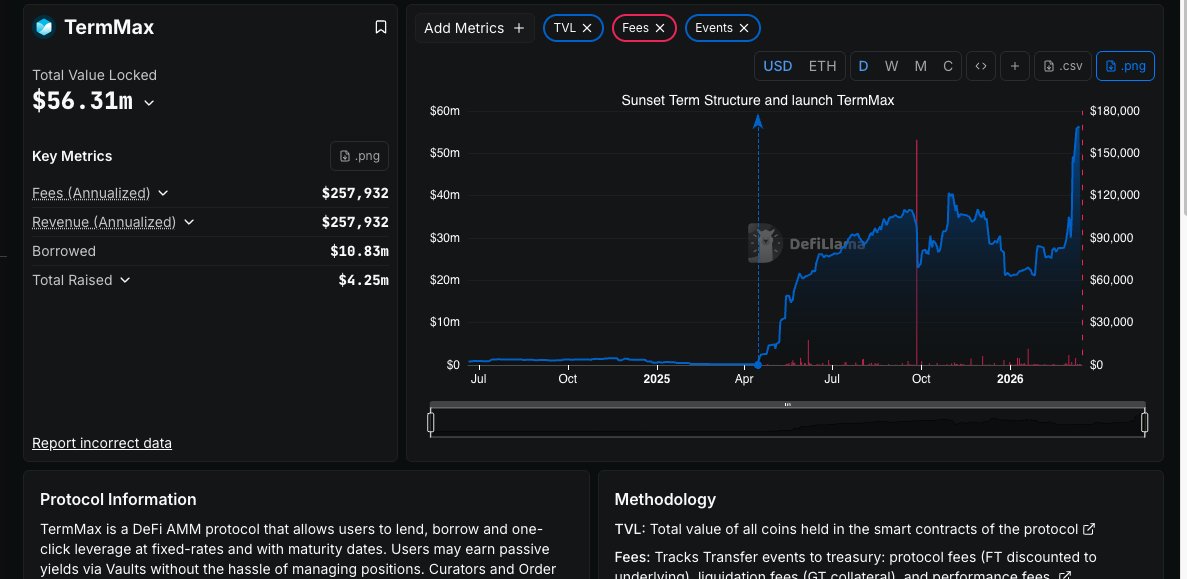
Task: Click the left handle of chart range slider
Action: 431,423
